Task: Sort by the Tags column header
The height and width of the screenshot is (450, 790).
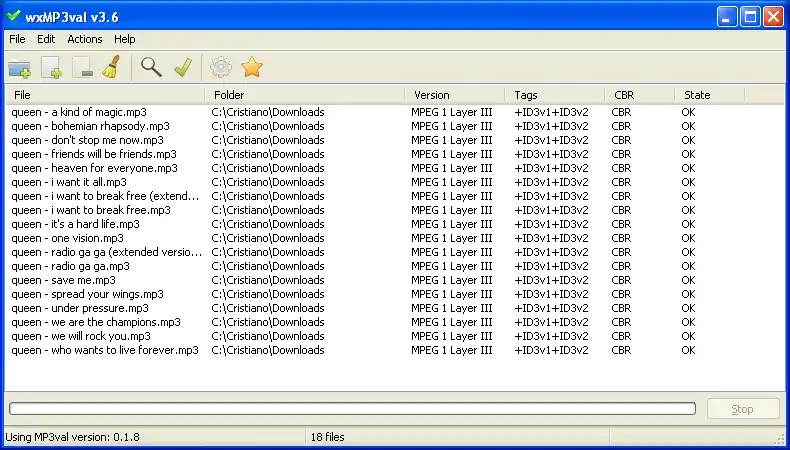Action: tap(555, 95)
